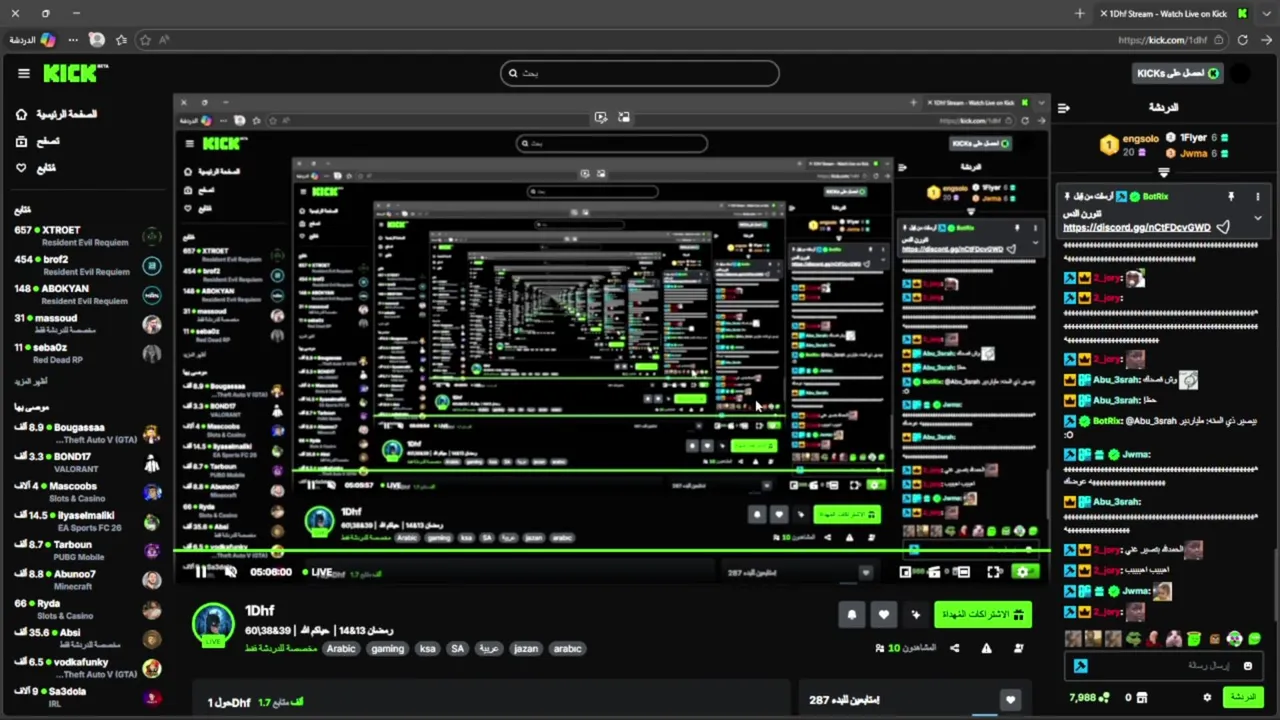The height and width of the screenshot is (720, 1280).
Task: Click the green chat send button
Action: 1242,697
